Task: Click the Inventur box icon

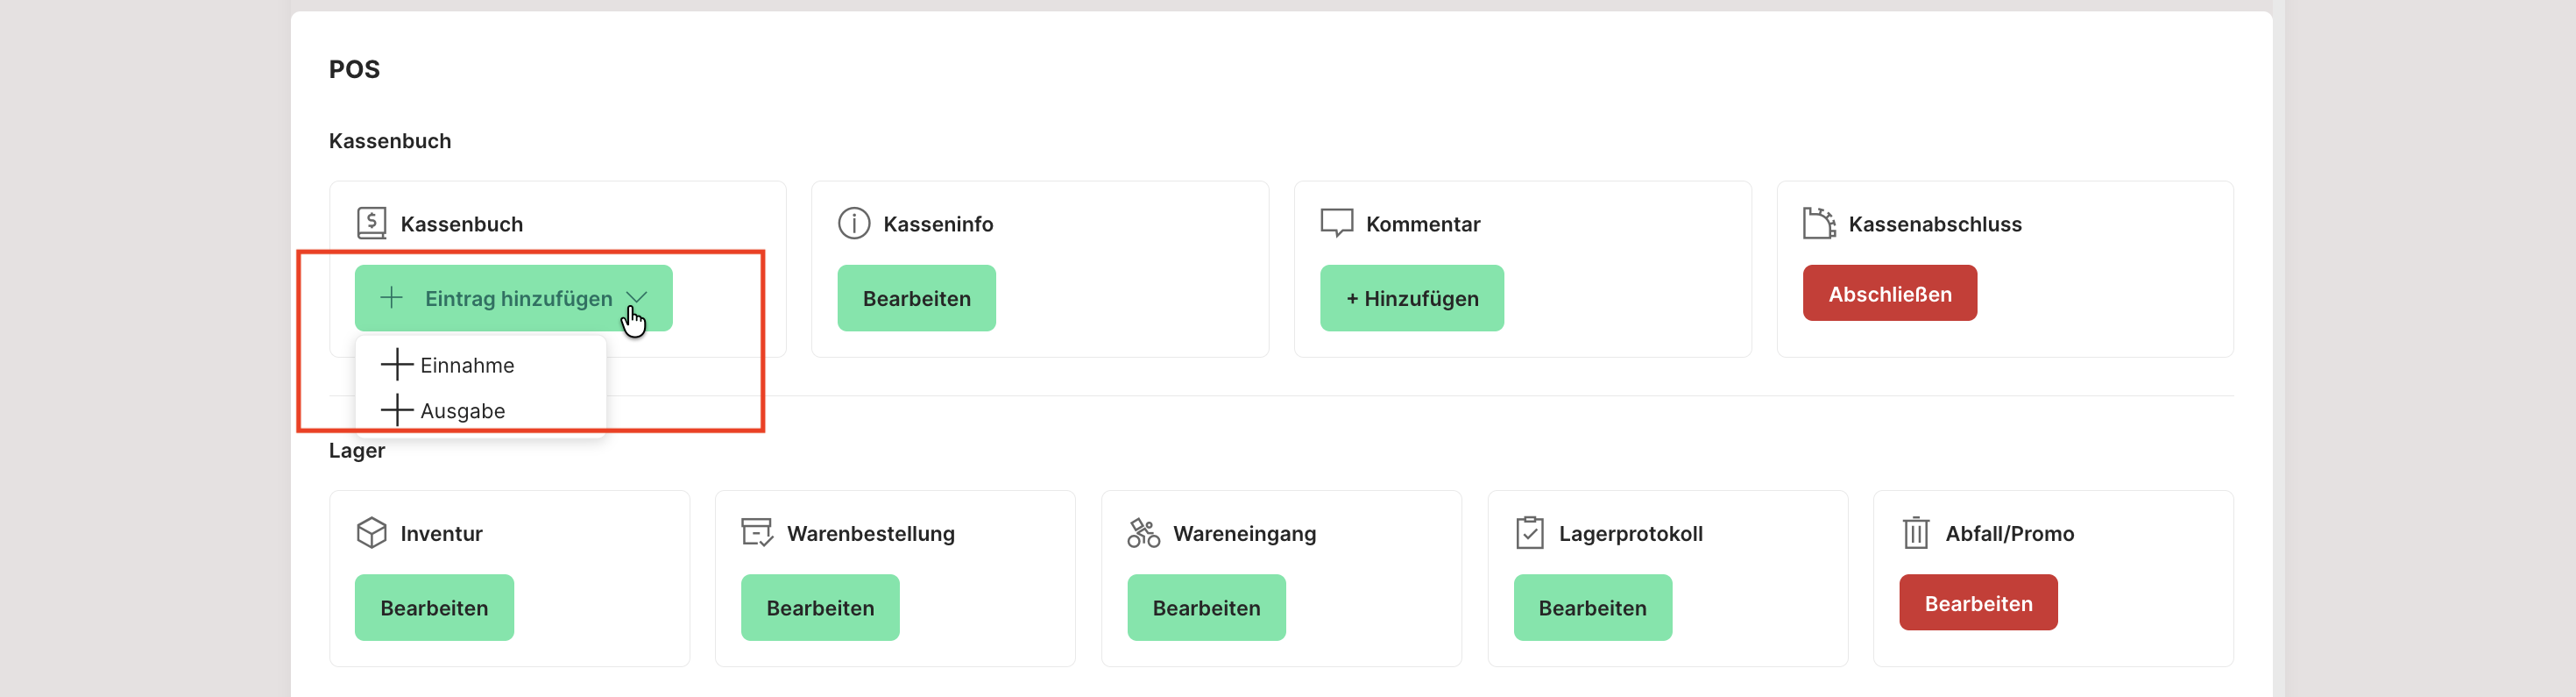Action: (371, 533)
